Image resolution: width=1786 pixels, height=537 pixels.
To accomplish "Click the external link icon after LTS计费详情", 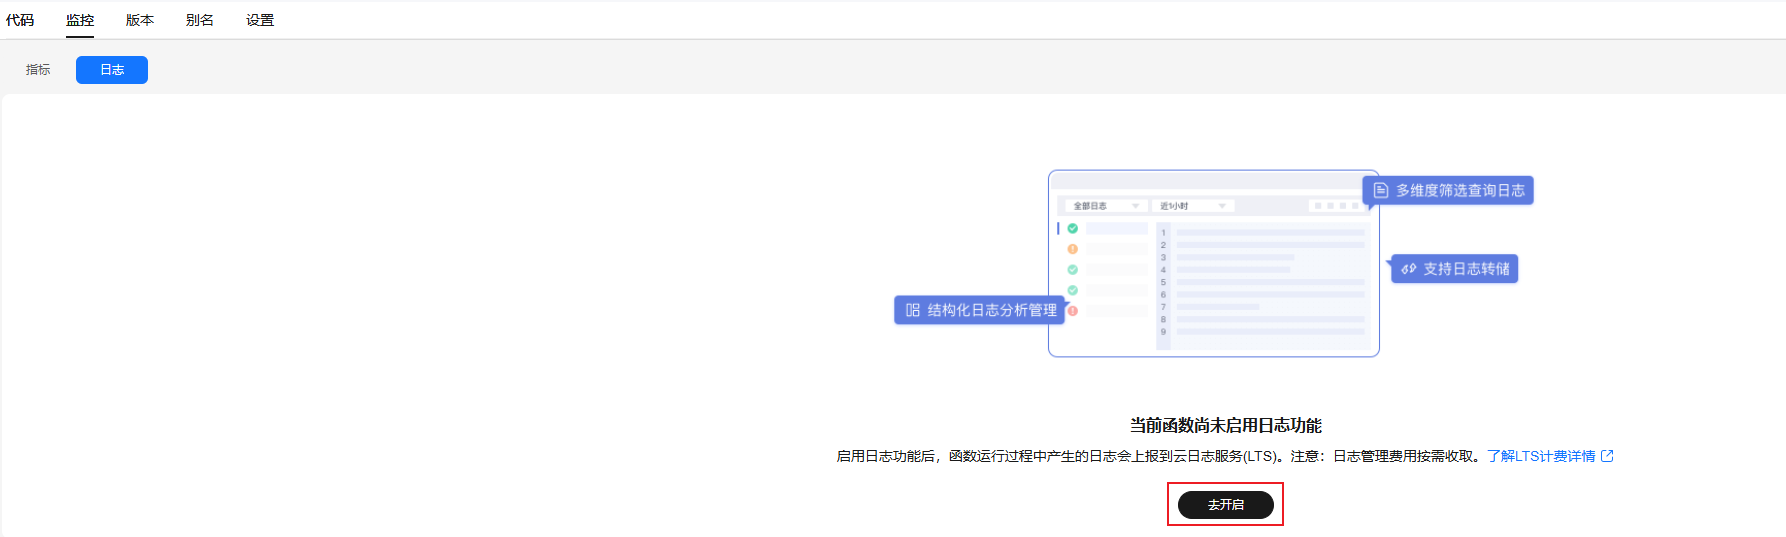I will 1607,456.
